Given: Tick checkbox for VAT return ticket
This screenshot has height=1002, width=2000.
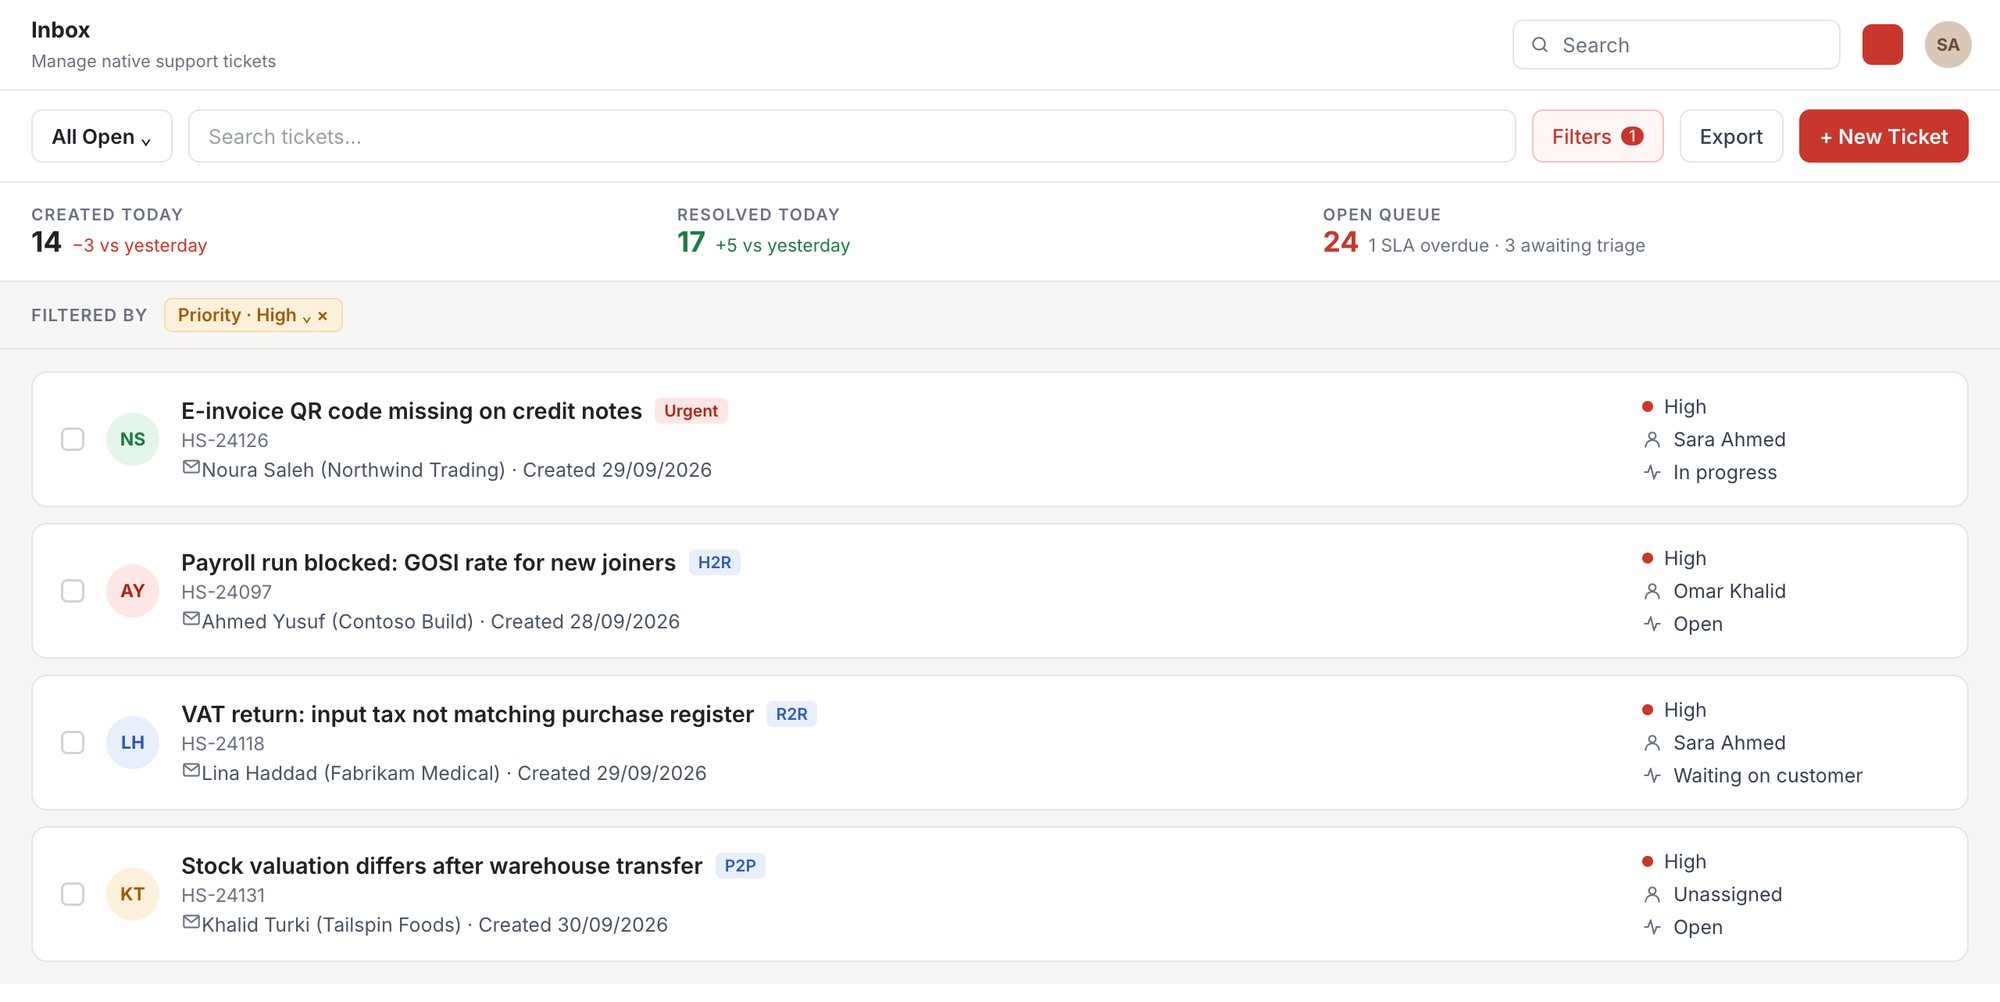Looking at the screenshot, I should tap(73, 742).
